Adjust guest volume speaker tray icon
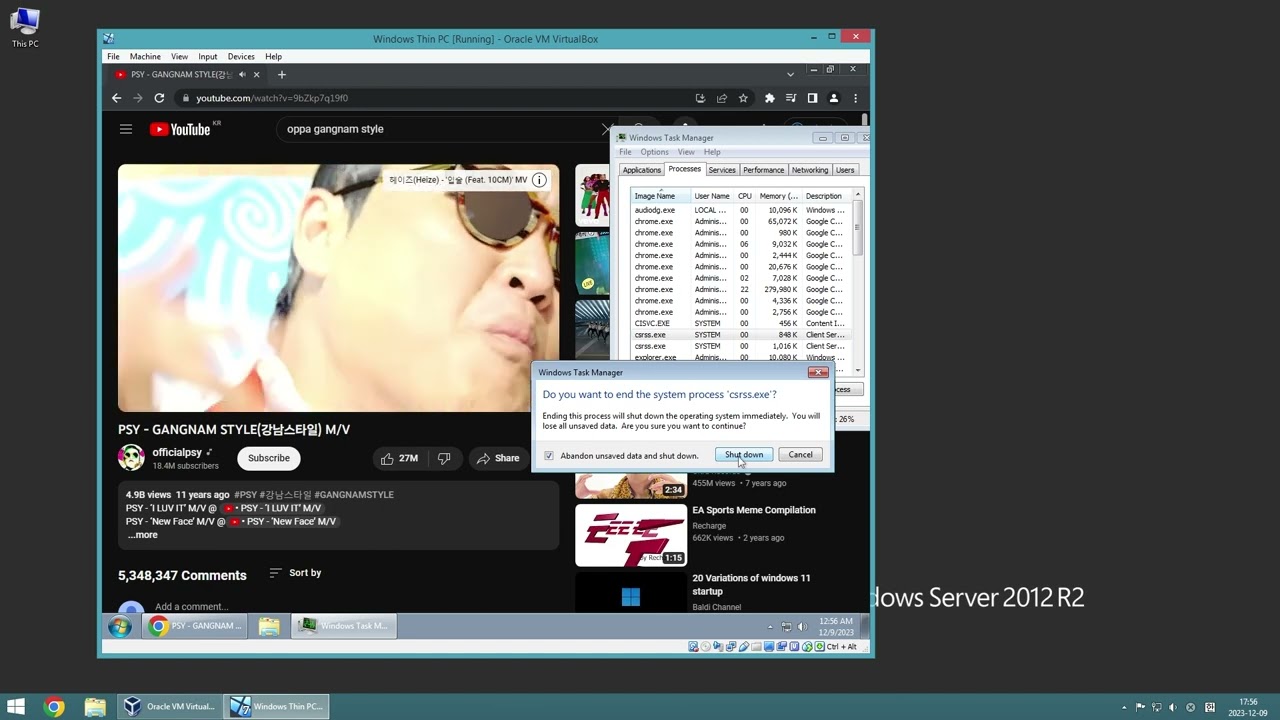Image resolution: width=1280 pixels, height=720 pixels. coord(802,627)
